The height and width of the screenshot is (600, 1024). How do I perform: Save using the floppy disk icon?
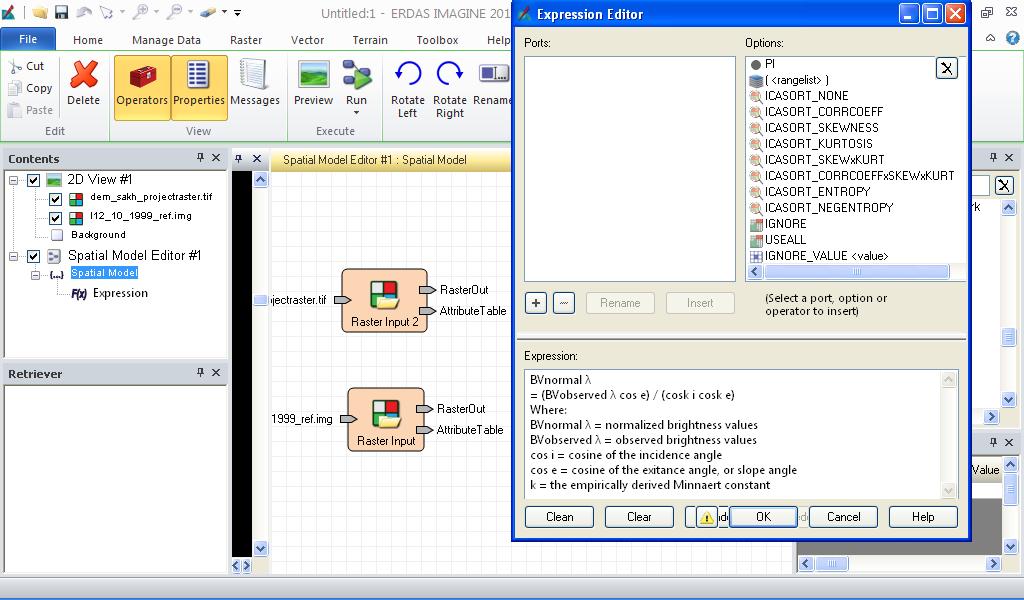(61, 12)
